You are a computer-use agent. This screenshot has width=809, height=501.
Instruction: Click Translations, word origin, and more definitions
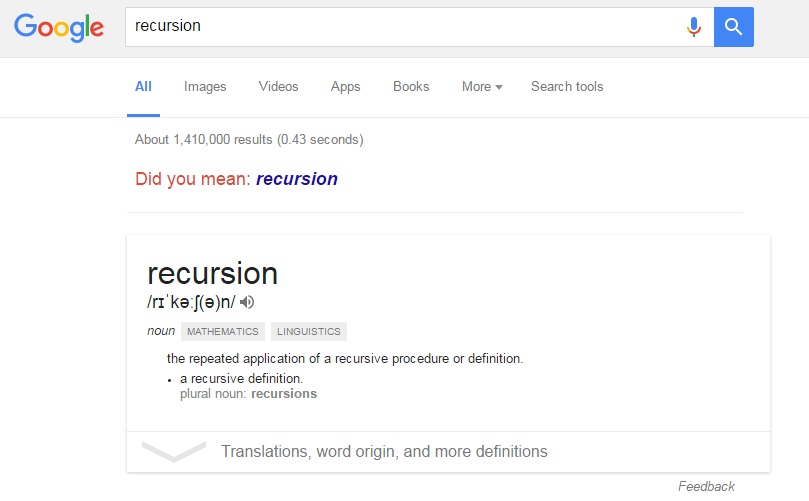(x=384, y=451)
